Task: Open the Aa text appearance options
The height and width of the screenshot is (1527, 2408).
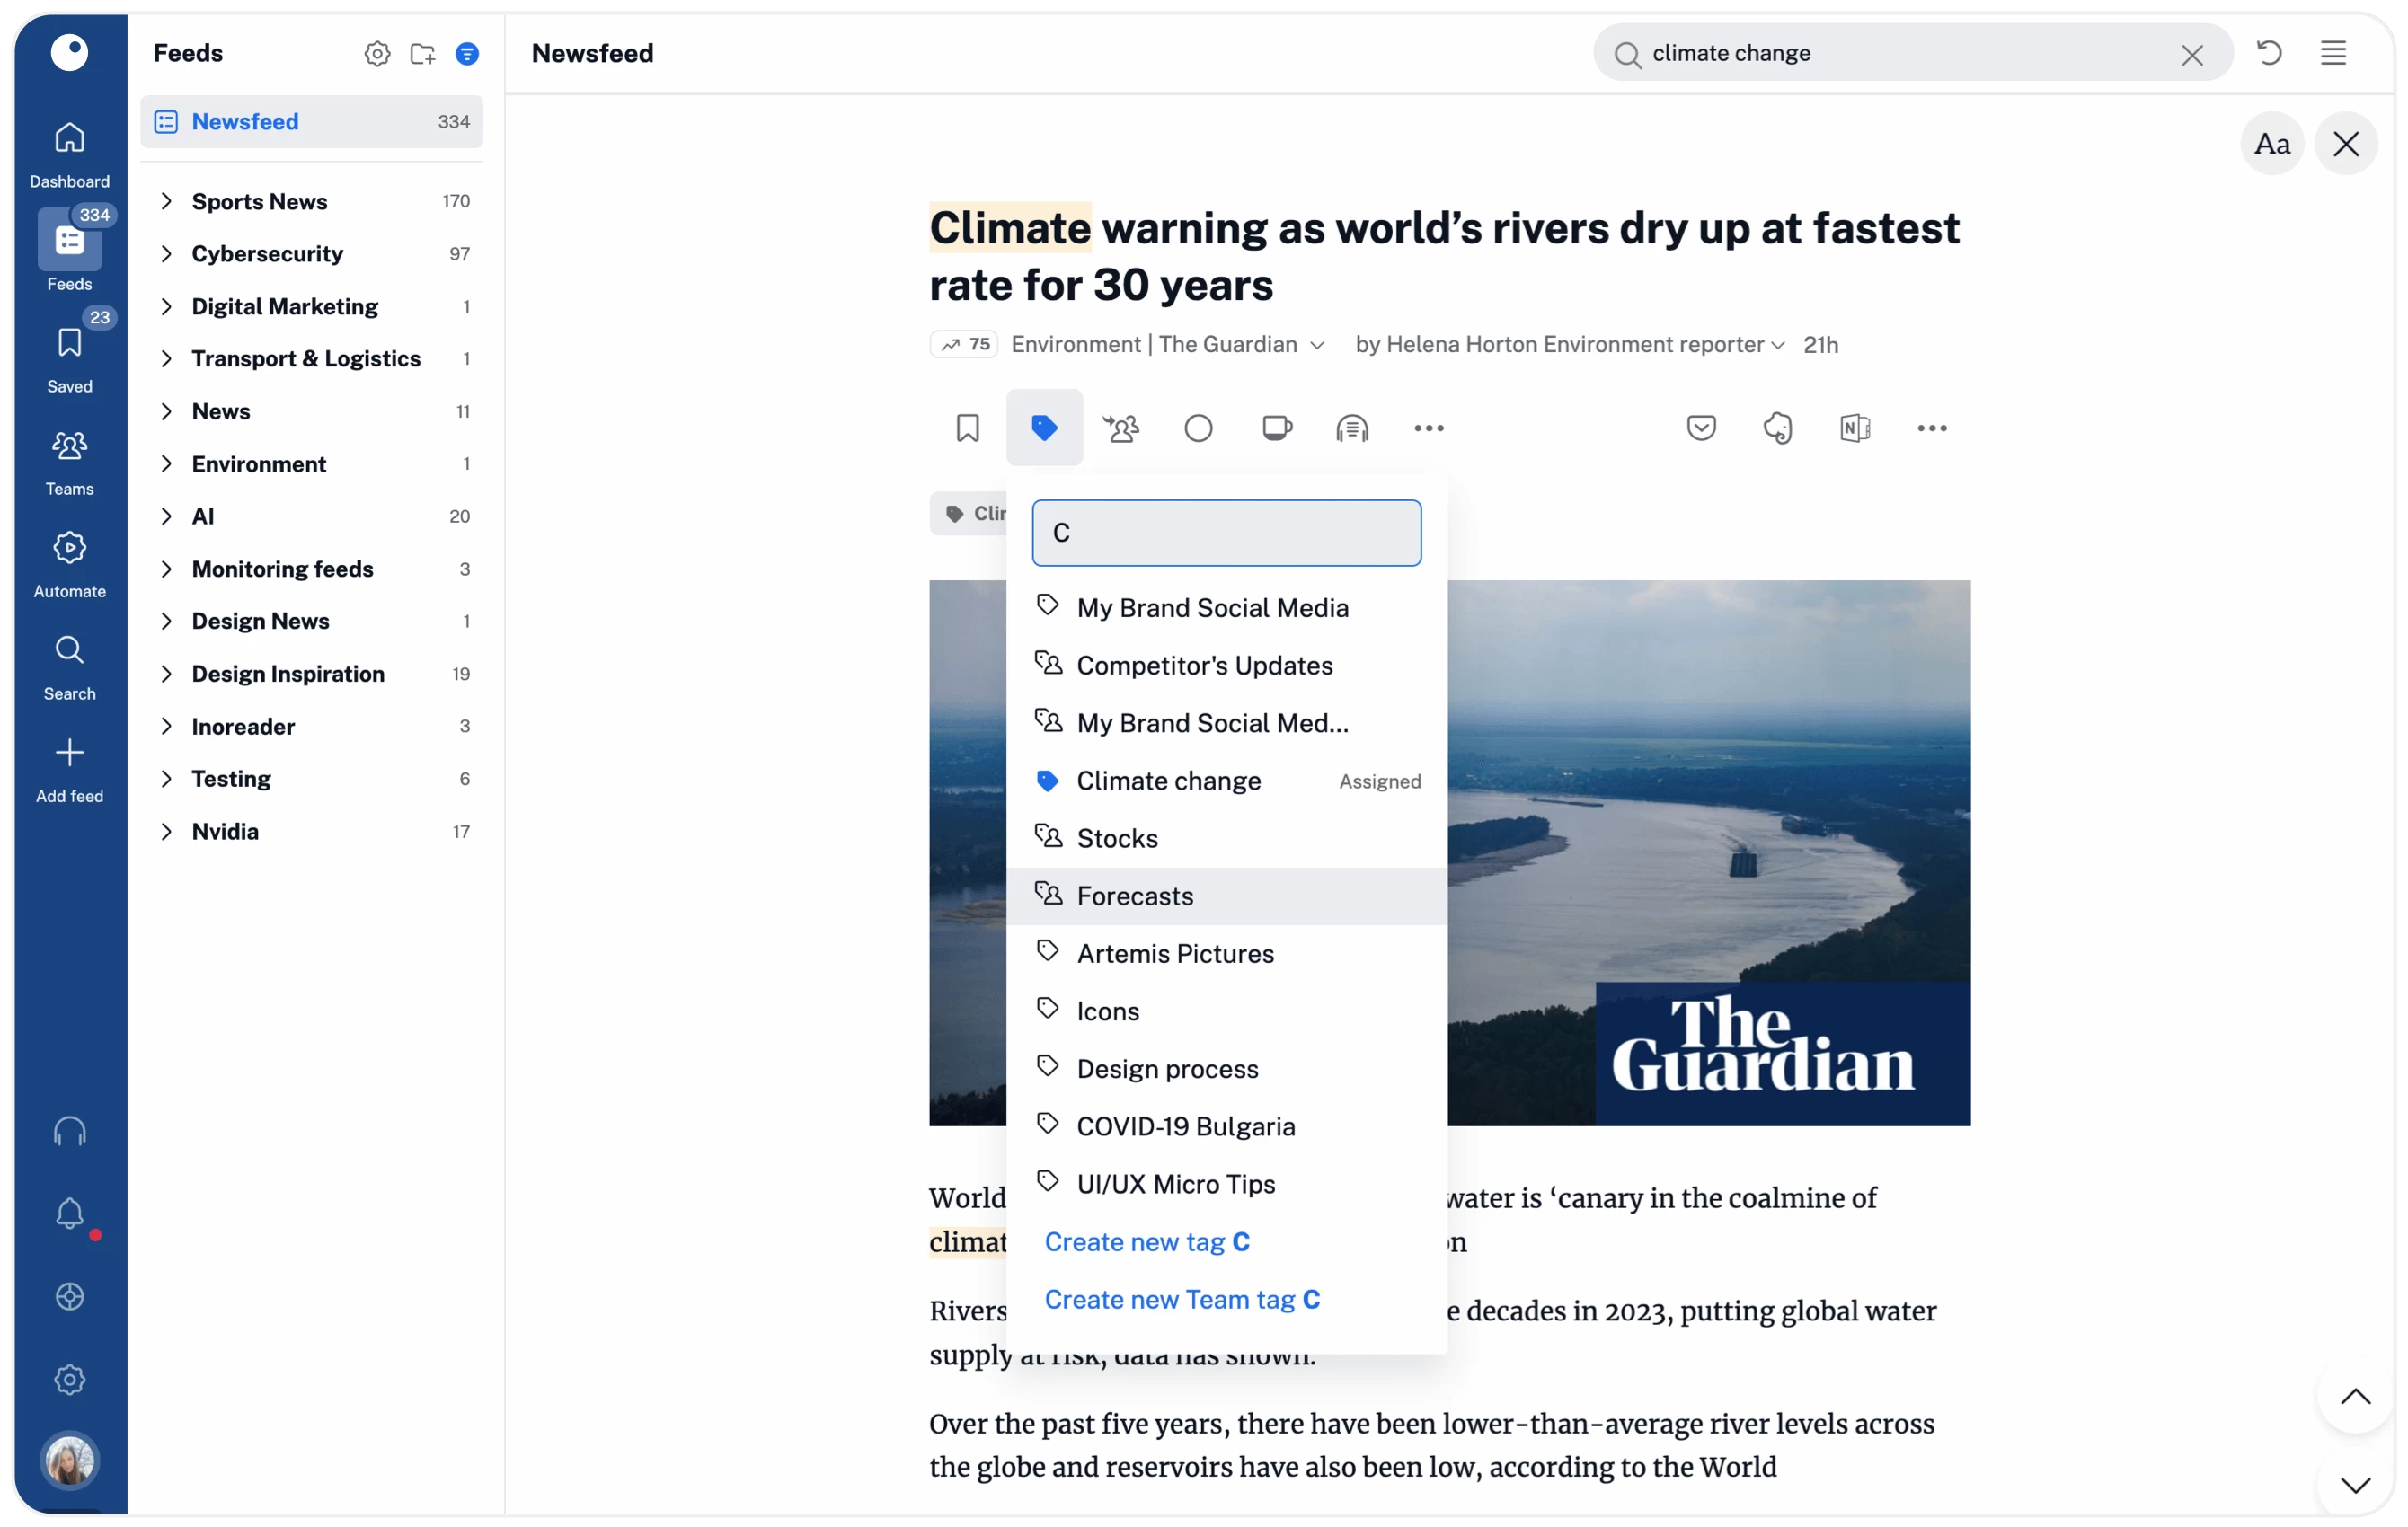Action: 2272,144
